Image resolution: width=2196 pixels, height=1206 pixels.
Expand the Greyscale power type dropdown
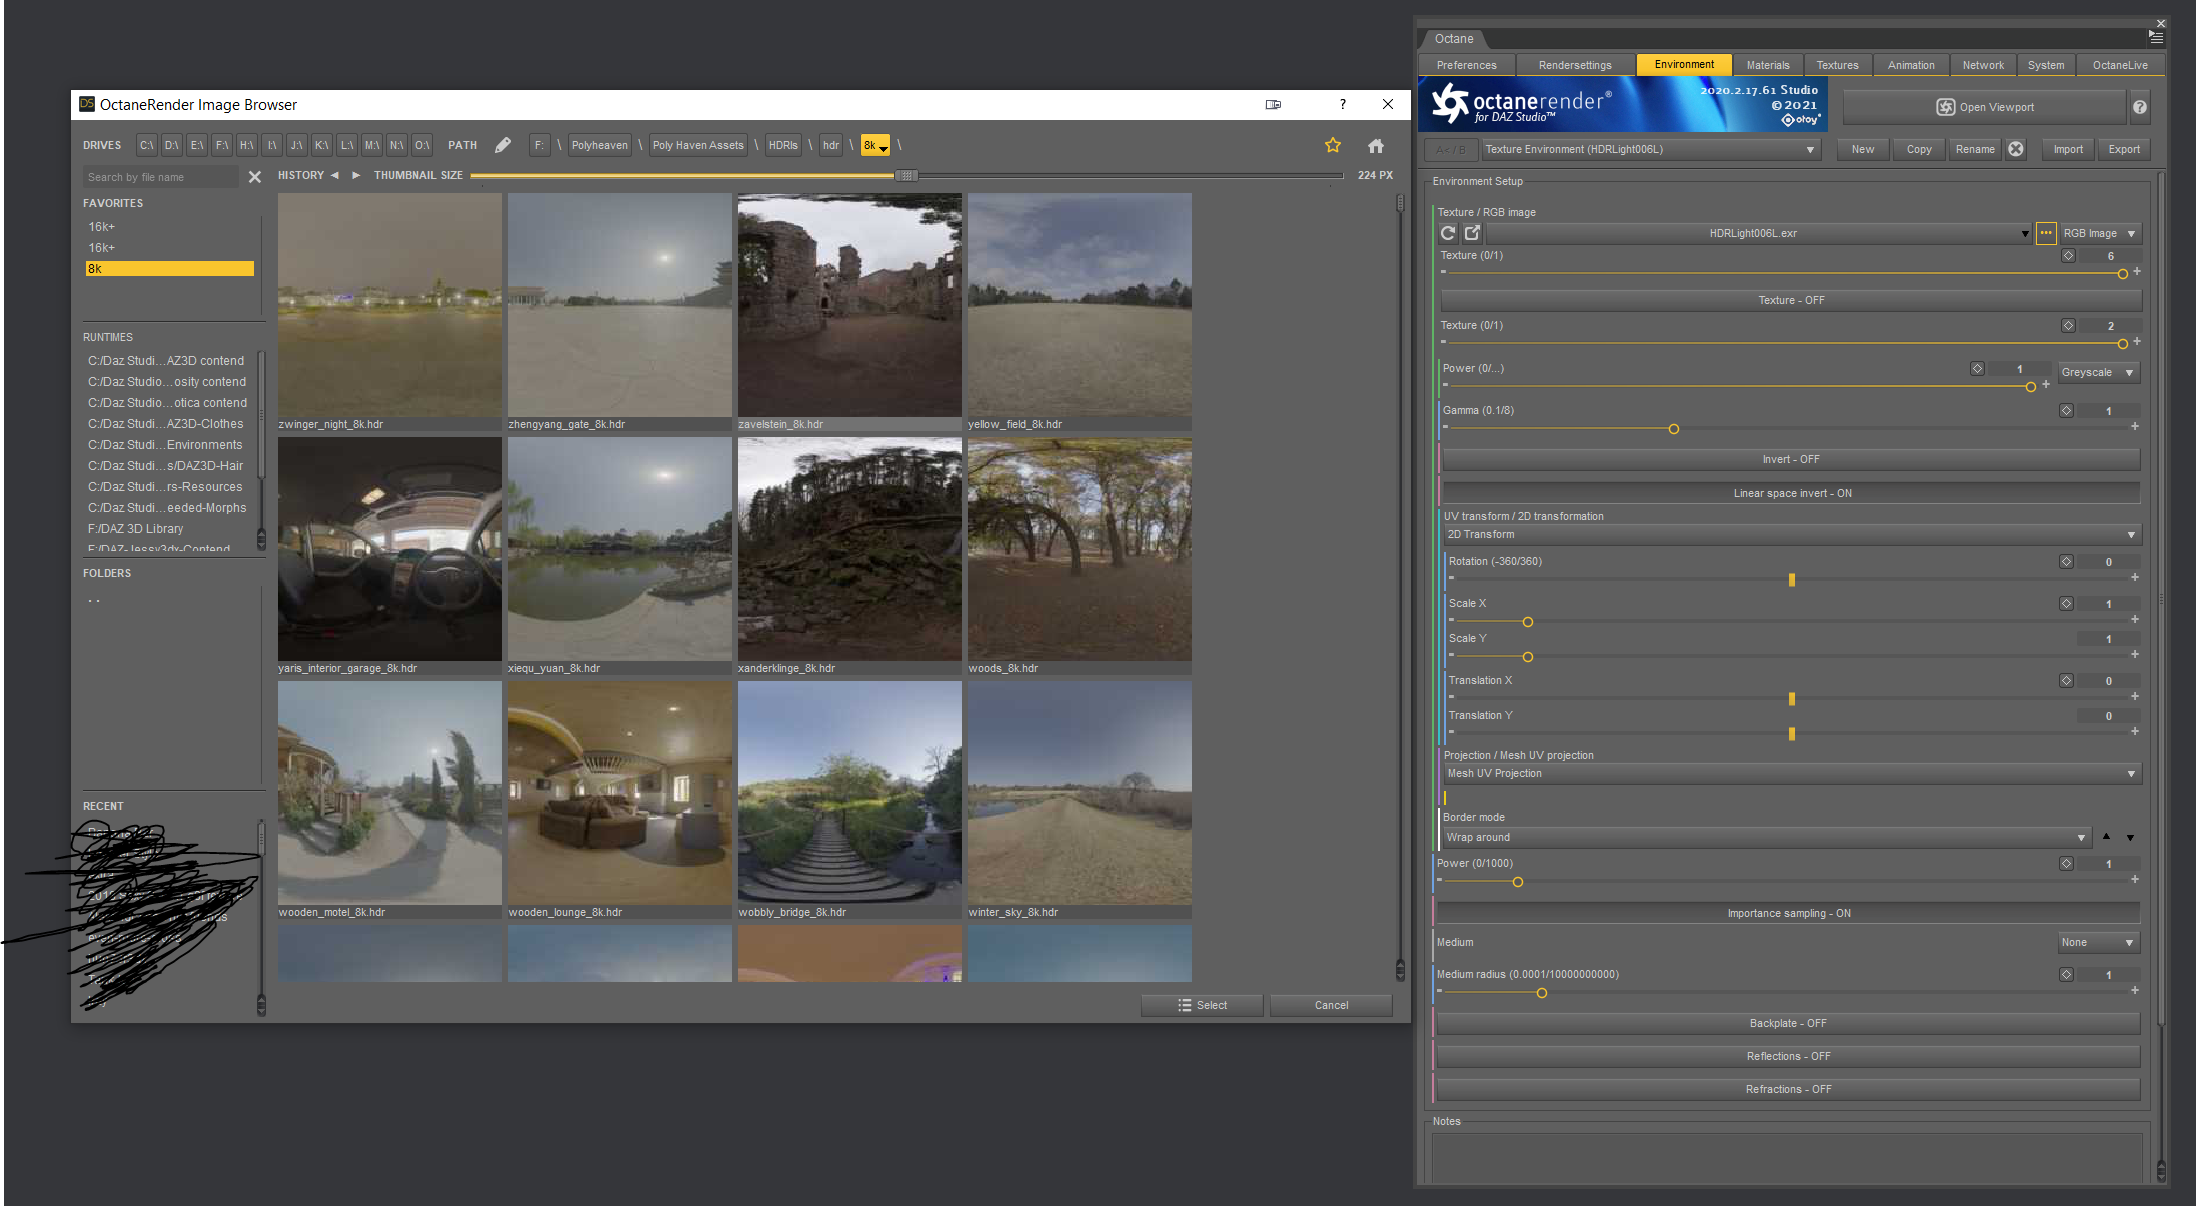[x=2097, y=372]
